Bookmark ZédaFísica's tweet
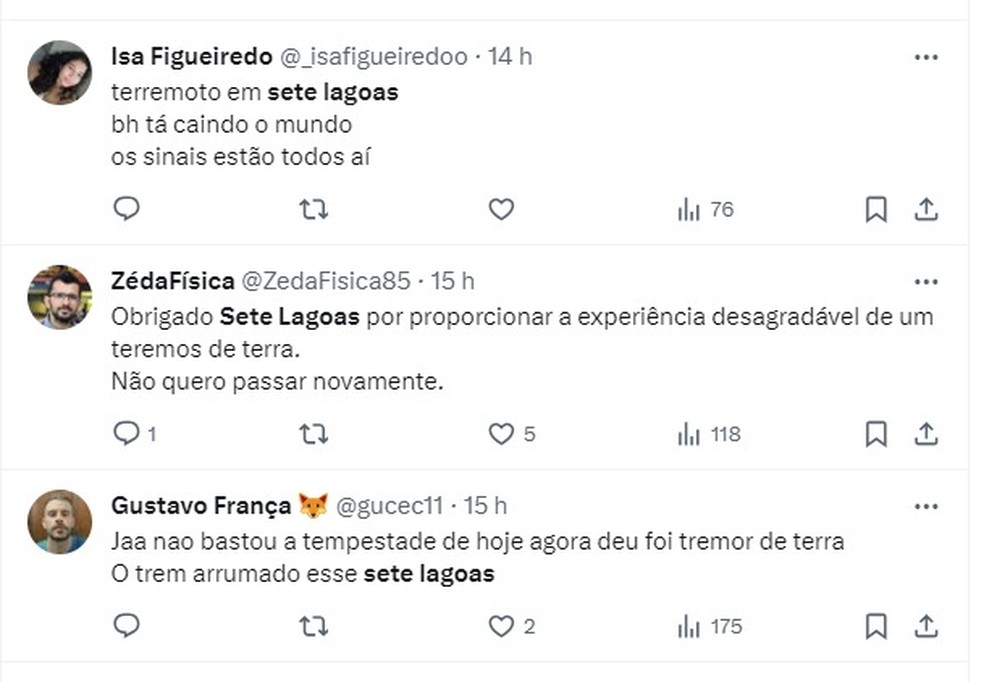 (875, 433)
